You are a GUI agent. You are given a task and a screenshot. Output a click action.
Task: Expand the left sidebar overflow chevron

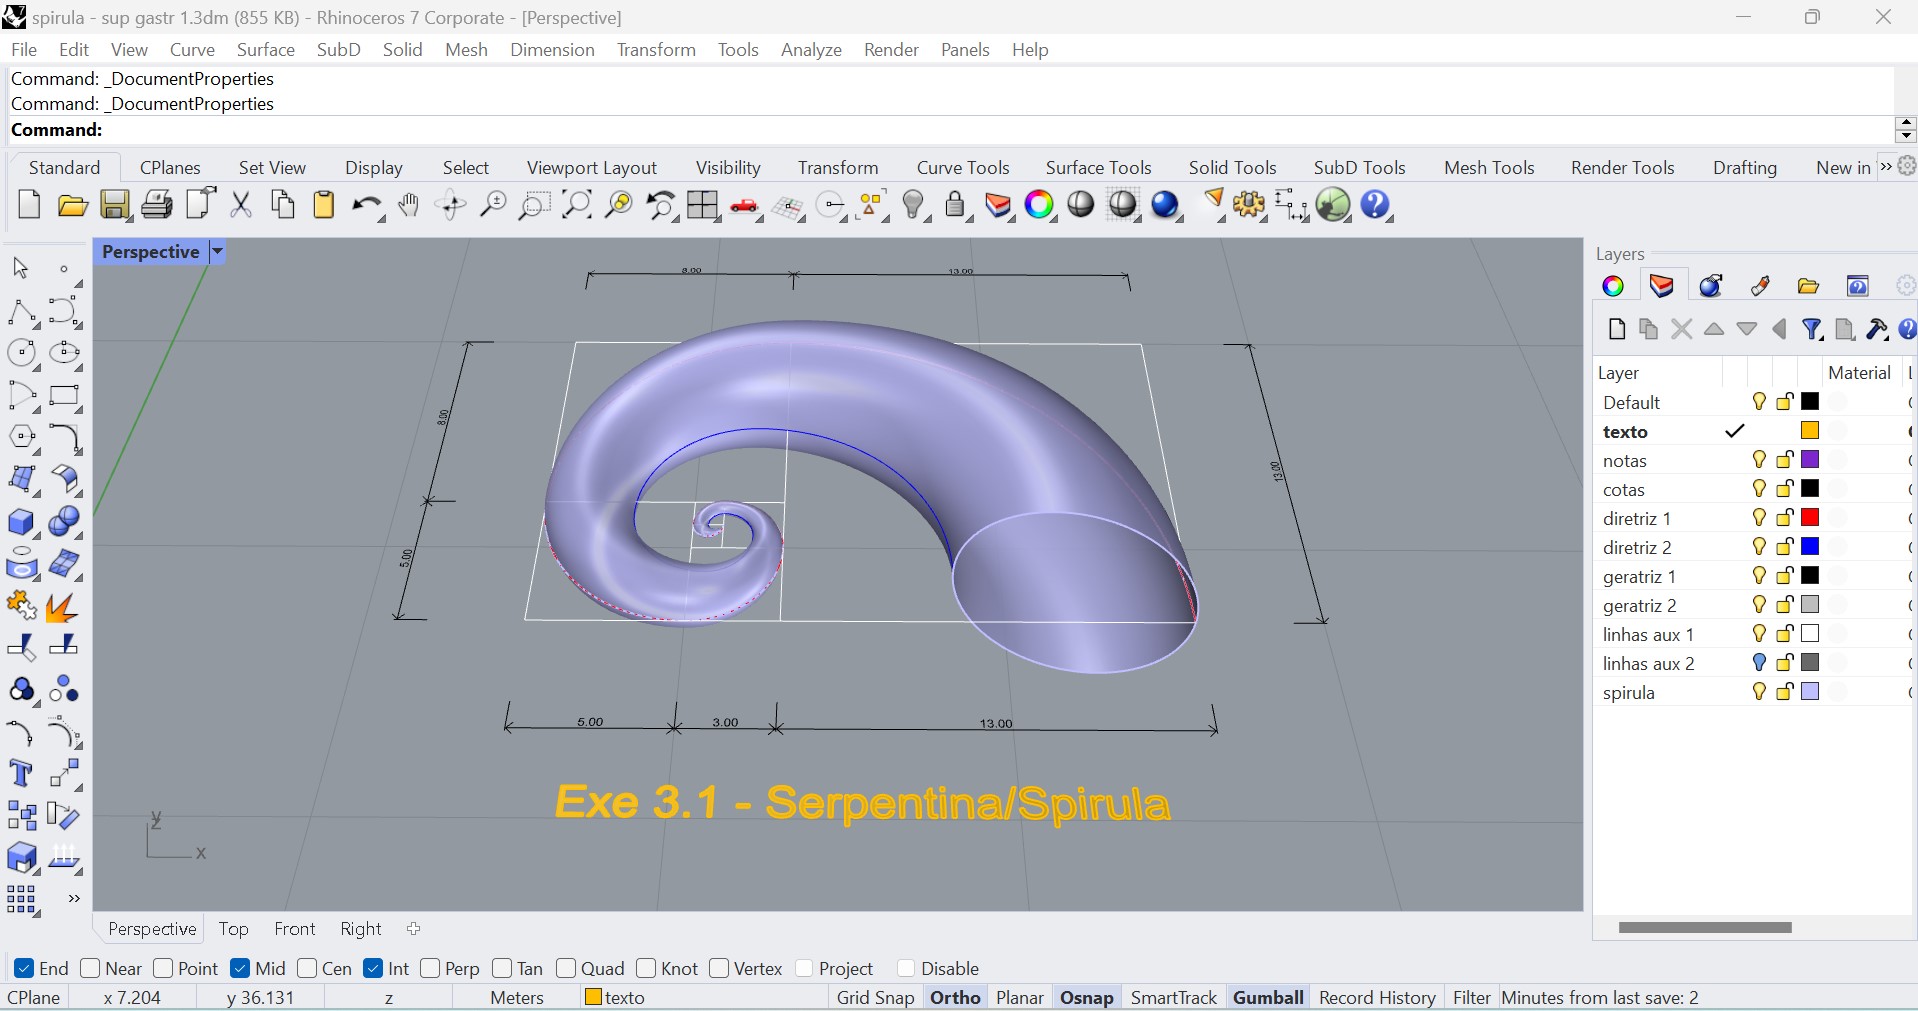point(73,899)
